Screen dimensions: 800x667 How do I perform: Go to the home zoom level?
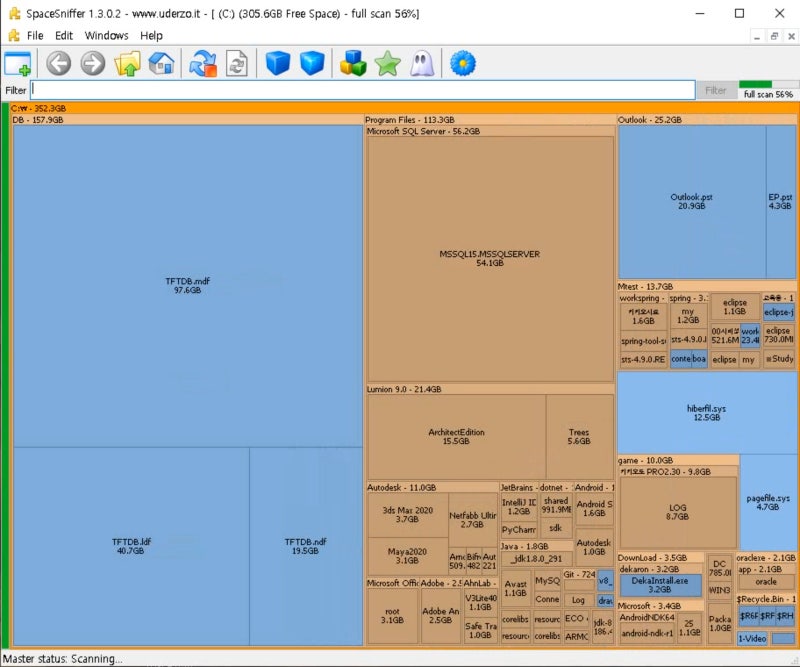click(x=160, y=63)
